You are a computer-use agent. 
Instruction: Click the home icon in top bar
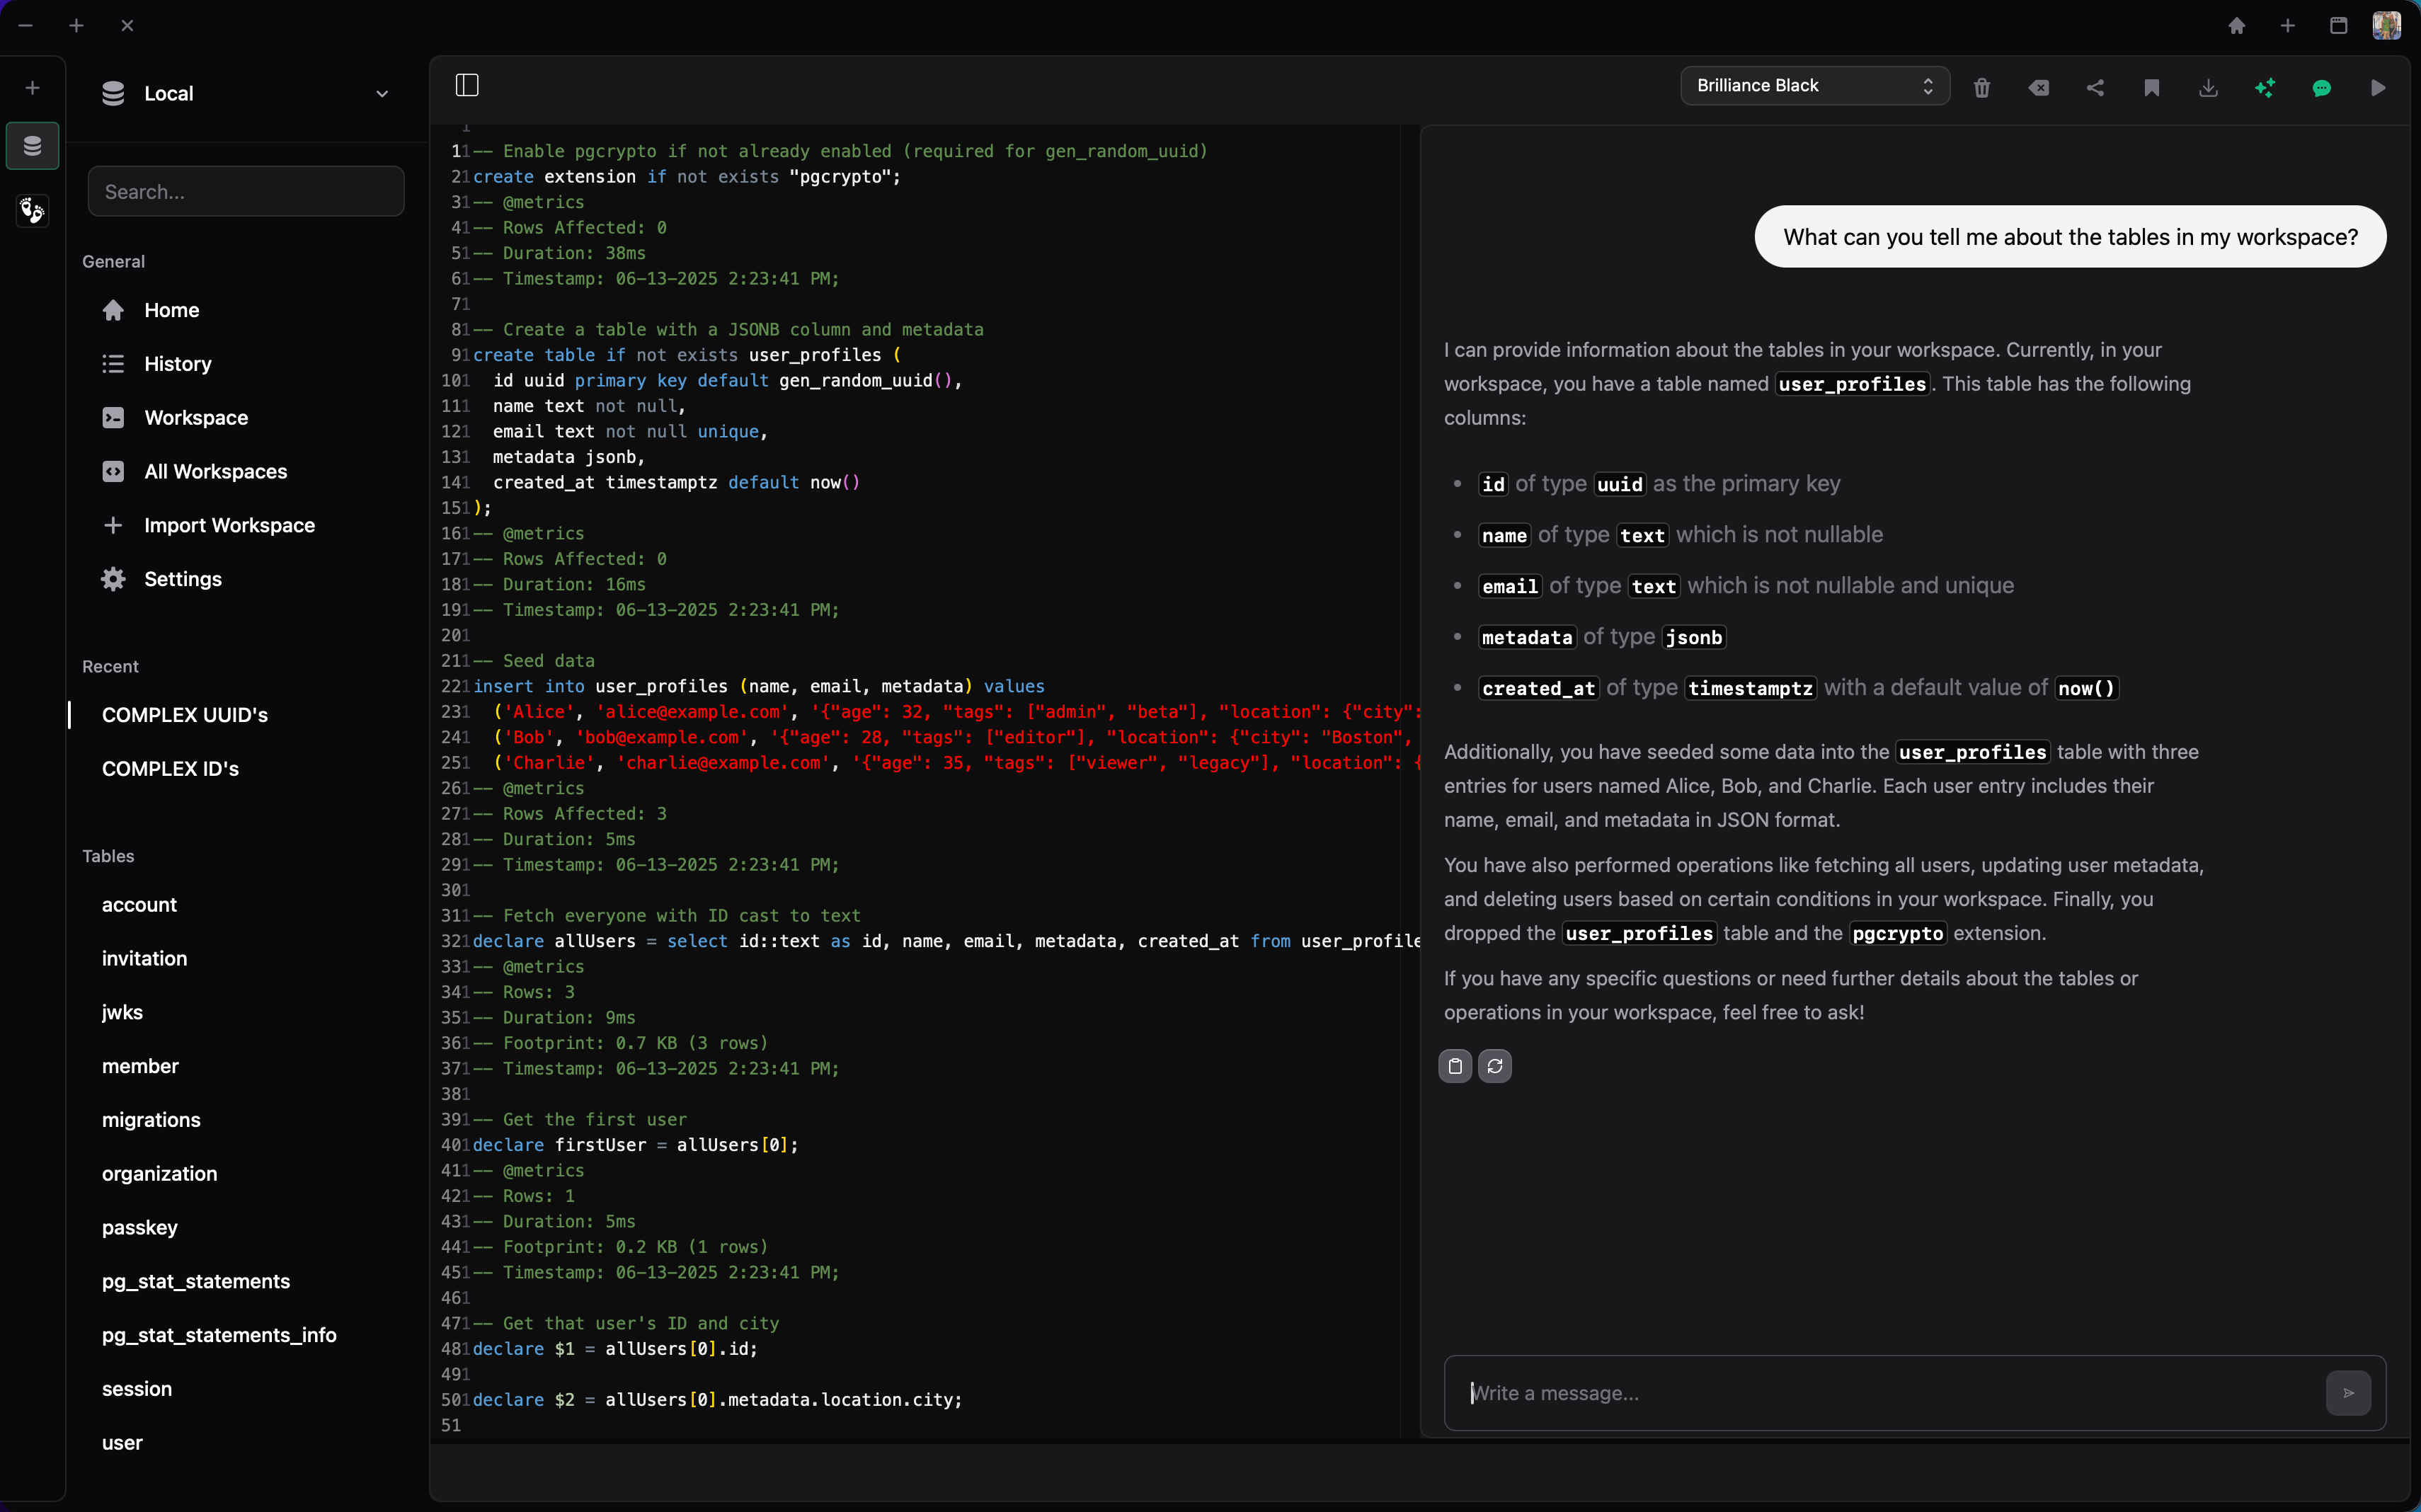click(2237, 26)
